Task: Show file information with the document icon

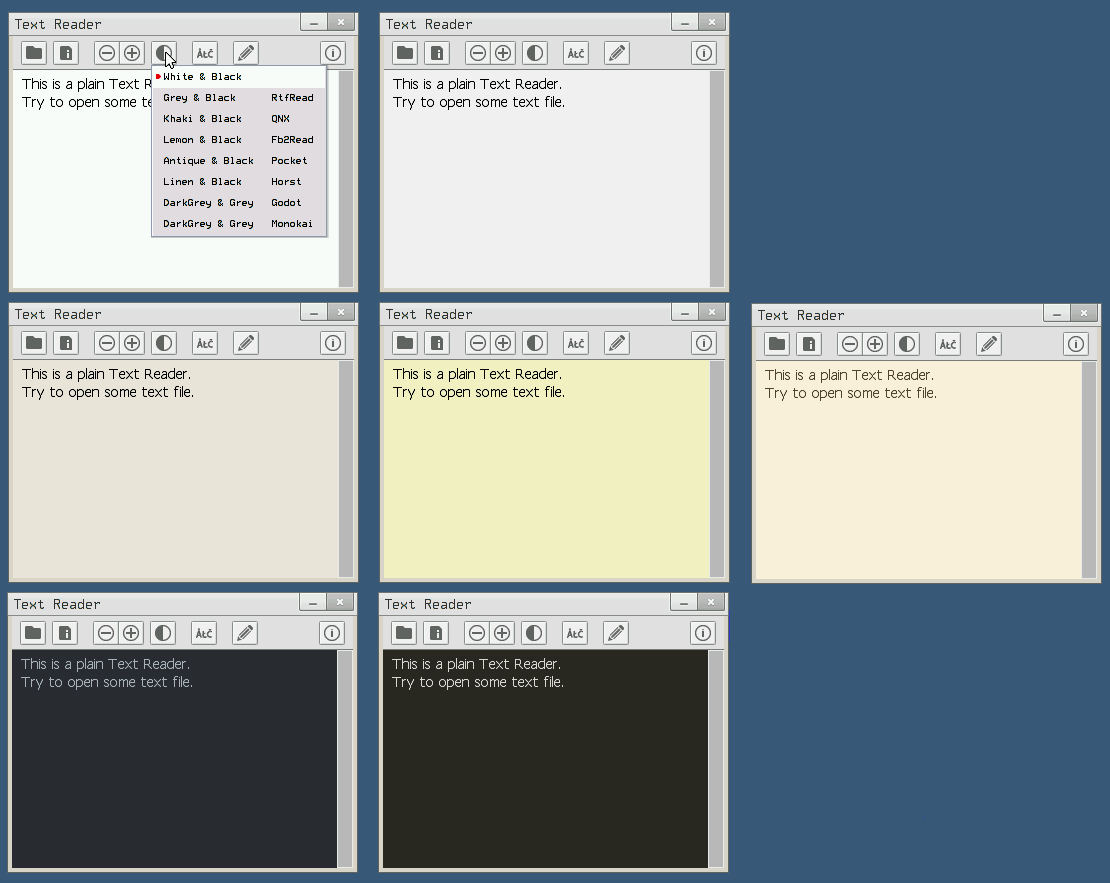Action: pyautogui.click(x=66, y=52)
